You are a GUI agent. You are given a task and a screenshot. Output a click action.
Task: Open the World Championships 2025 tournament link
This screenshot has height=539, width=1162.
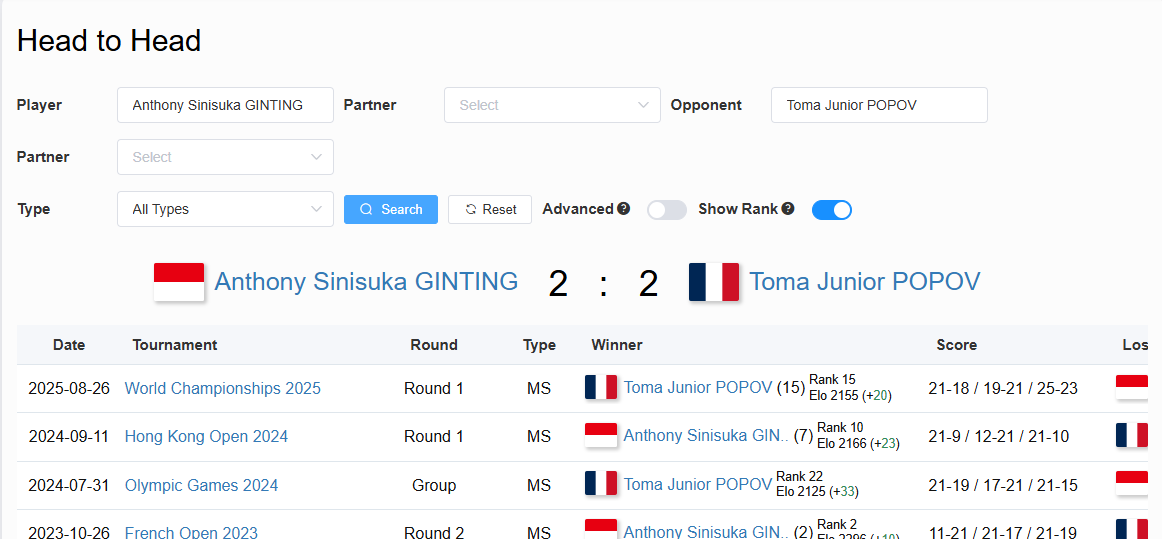222,388
